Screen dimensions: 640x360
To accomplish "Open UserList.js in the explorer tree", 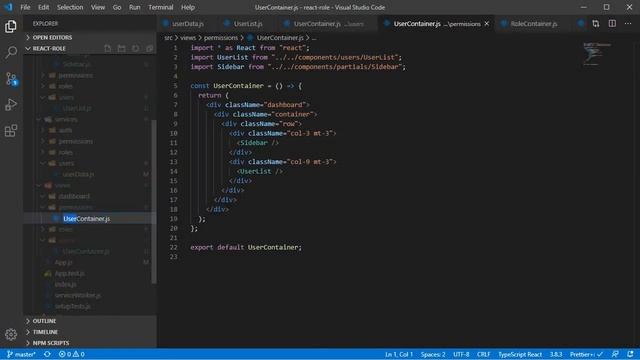I will click(x=77, y=108).
